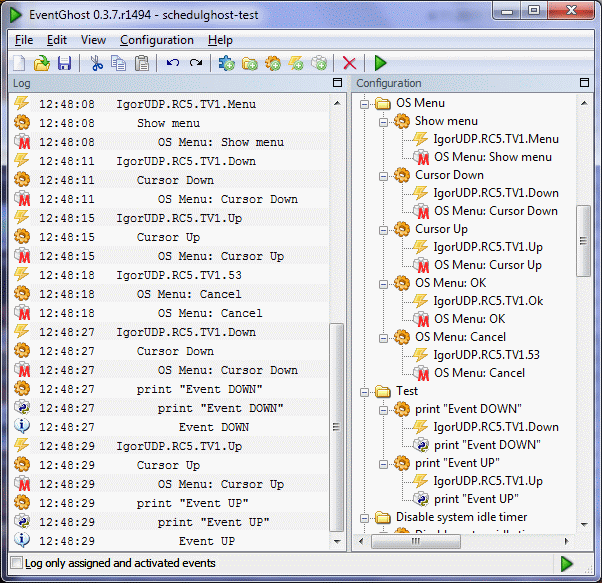
Task: Click the Add Plugin toolbar icon
Action: (227, 63)
